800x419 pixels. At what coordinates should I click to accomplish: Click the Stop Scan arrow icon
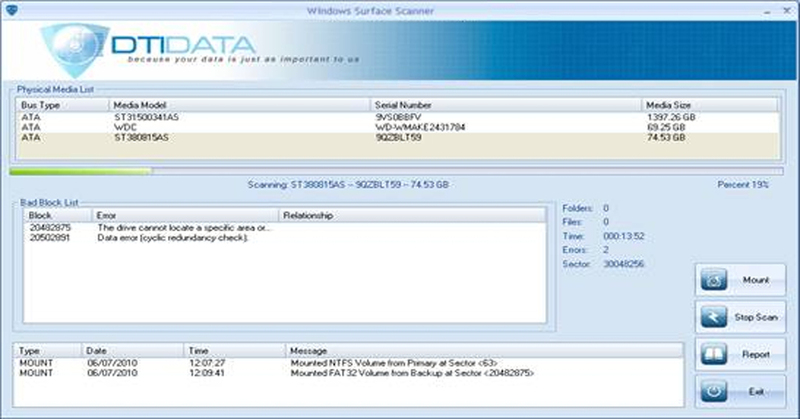(x=714, y=317)
